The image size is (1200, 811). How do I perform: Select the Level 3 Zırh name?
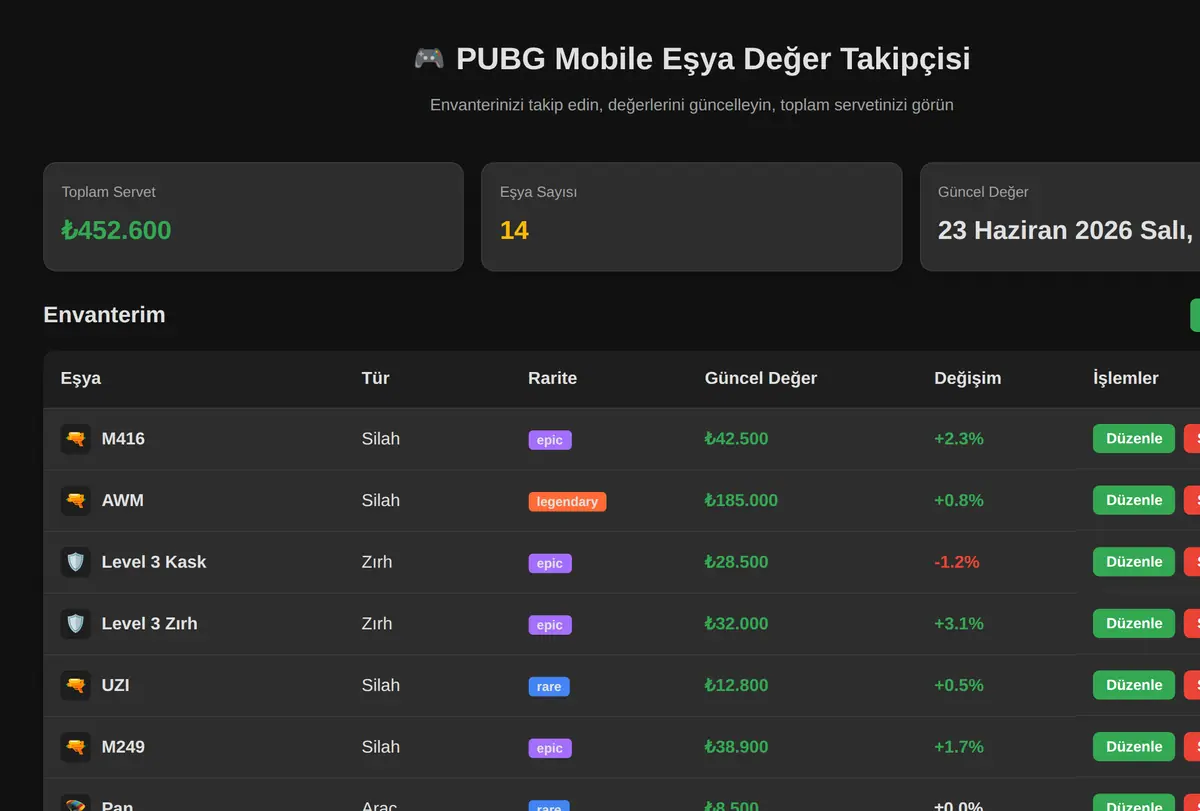point(150,624)
